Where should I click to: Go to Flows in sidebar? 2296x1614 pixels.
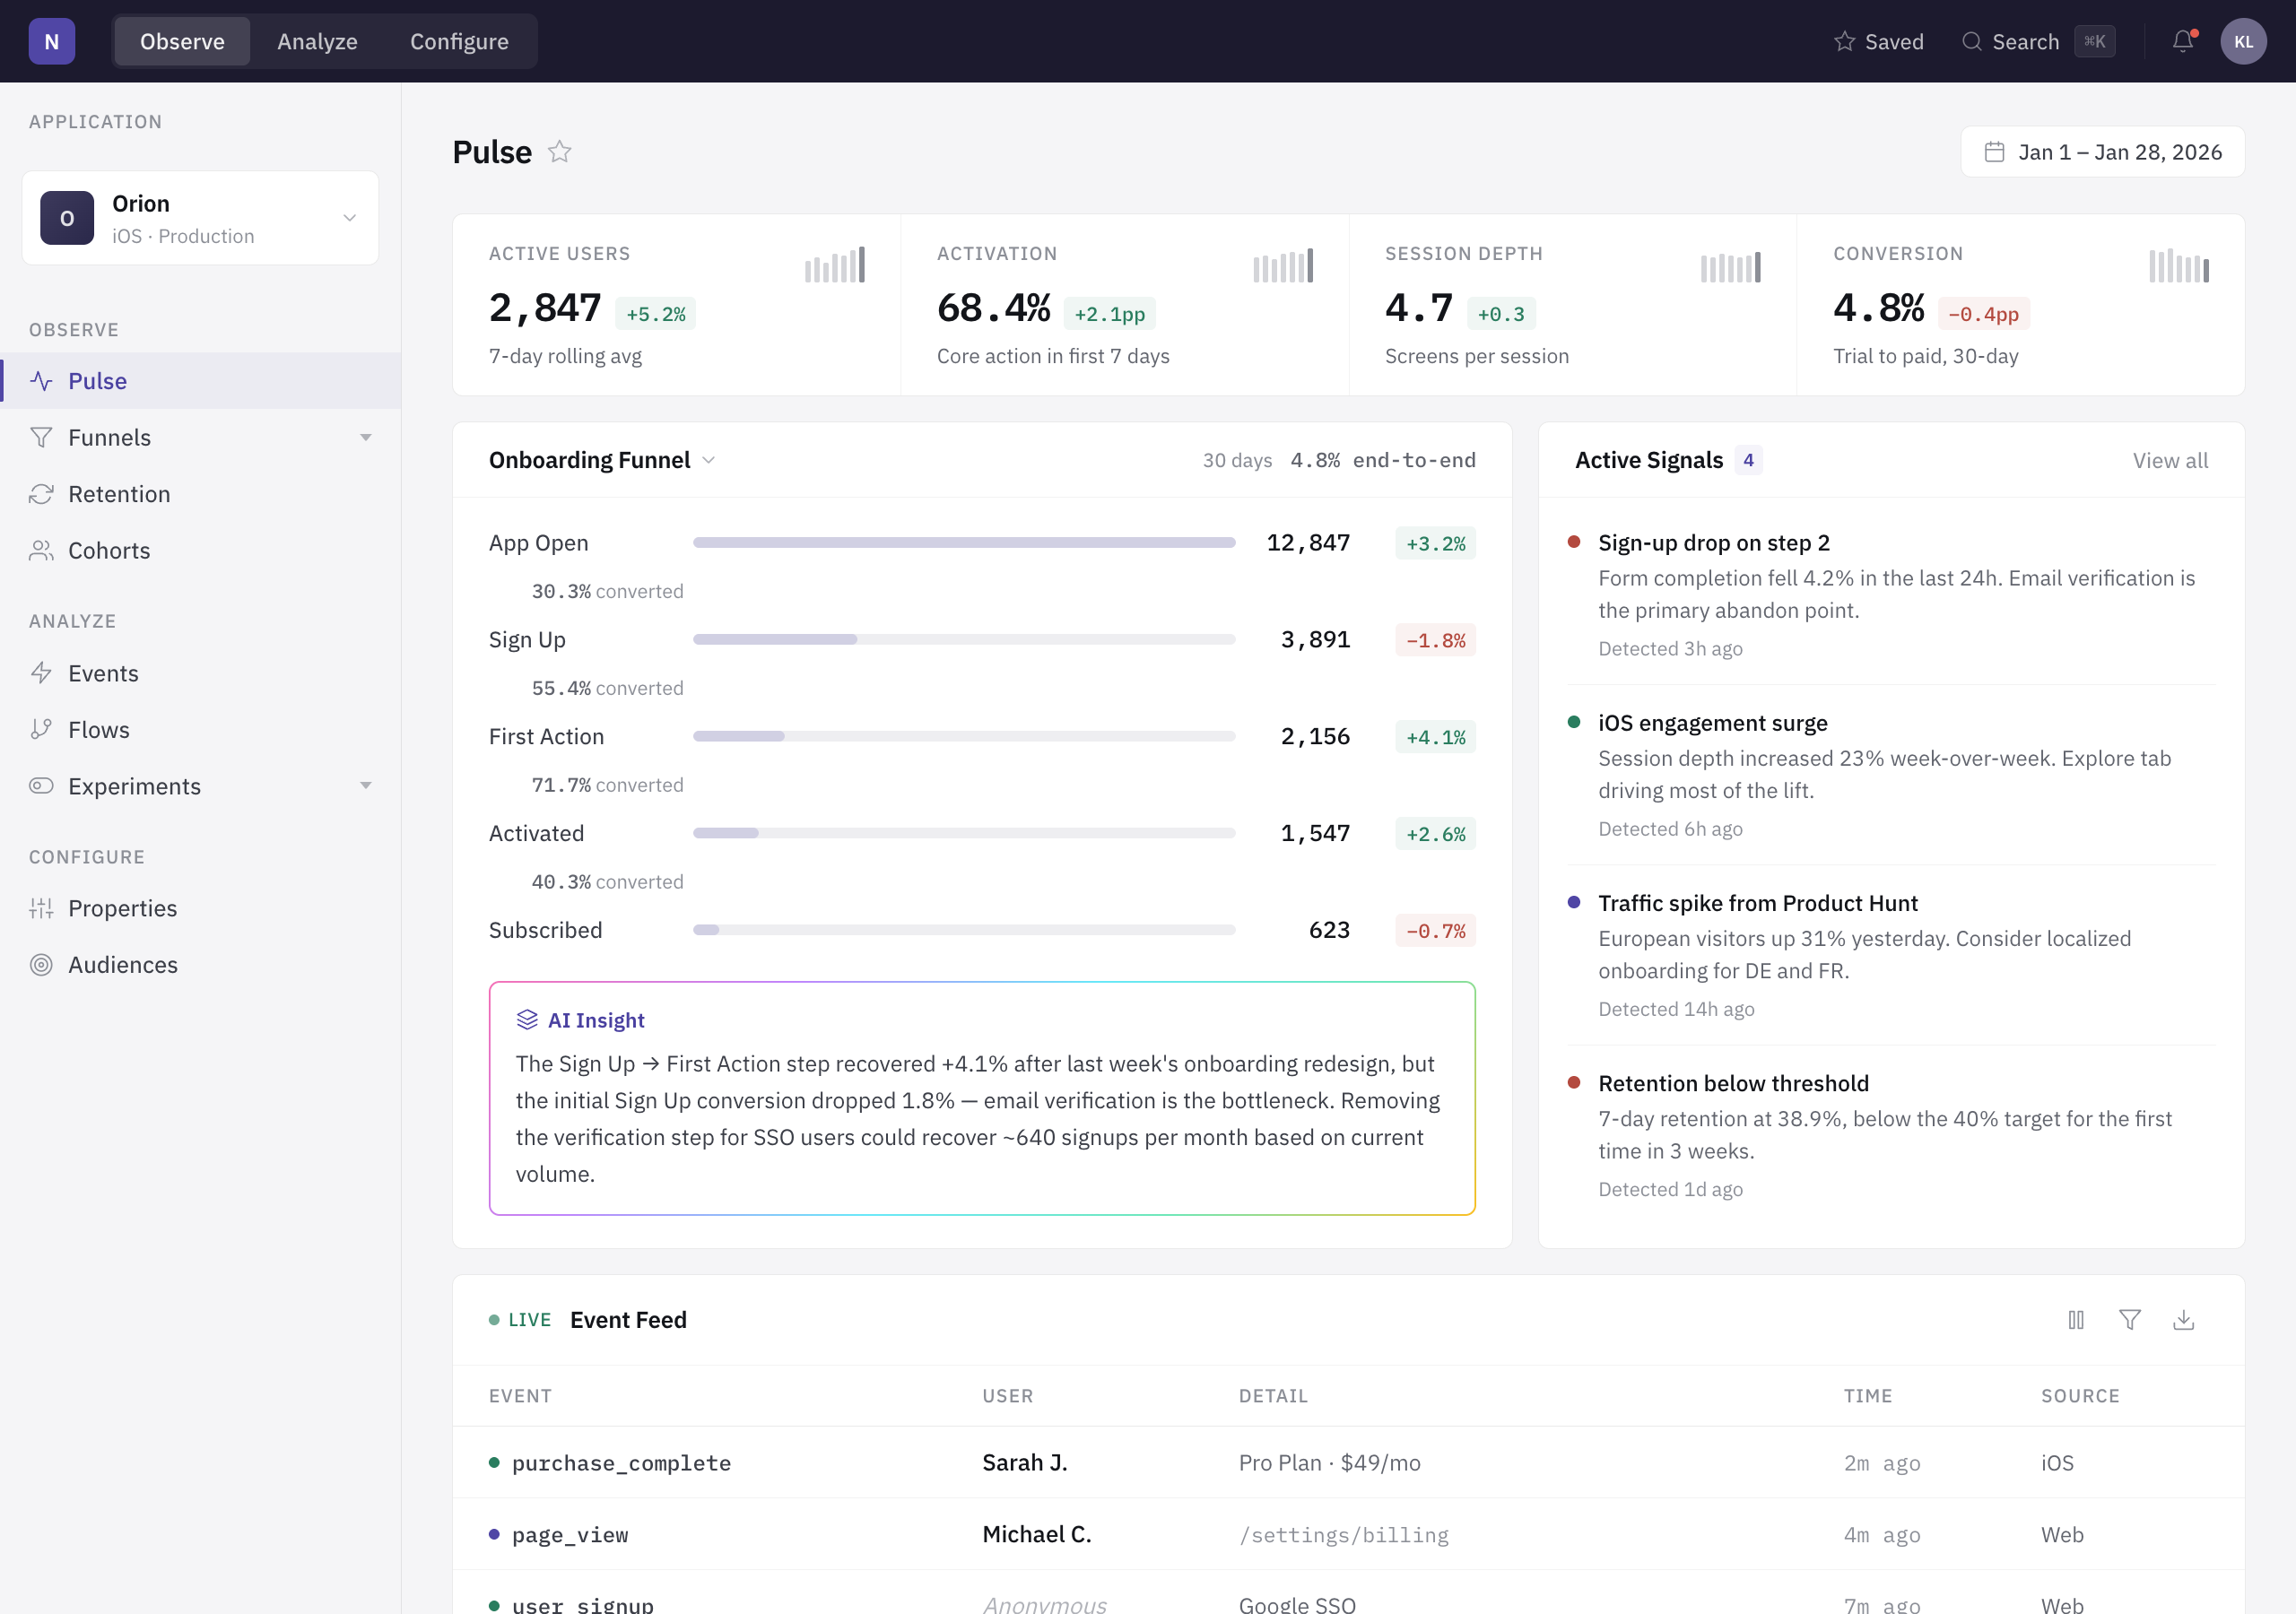click(x=99, y=730)
